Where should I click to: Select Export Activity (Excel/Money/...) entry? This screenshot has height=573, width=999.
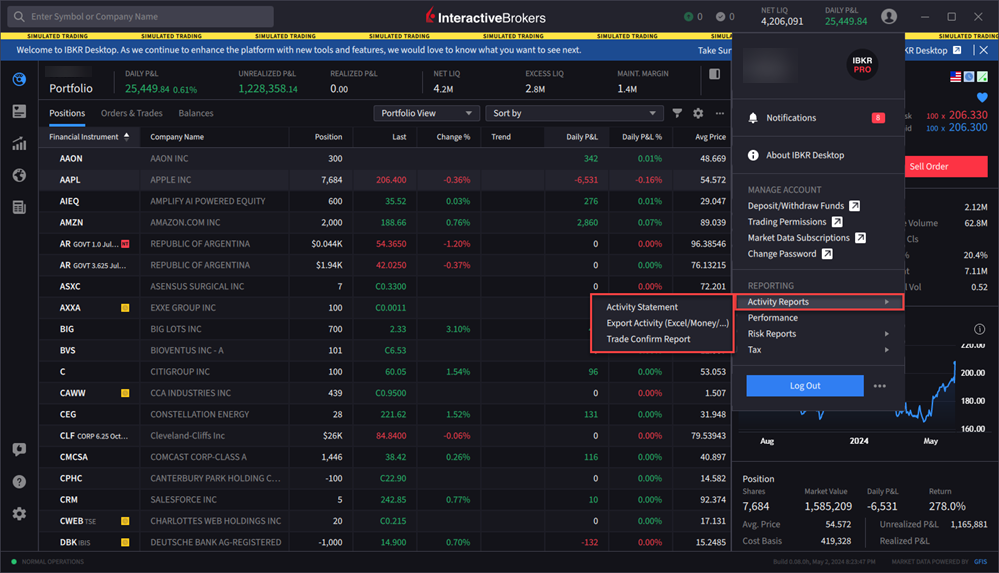[667, 323]
